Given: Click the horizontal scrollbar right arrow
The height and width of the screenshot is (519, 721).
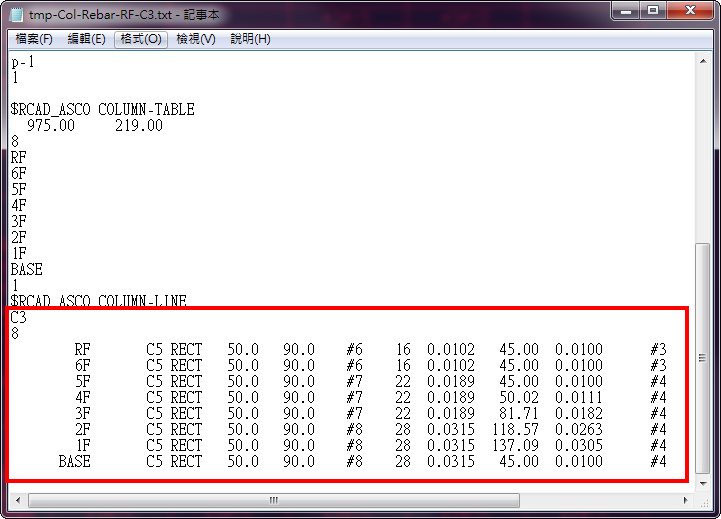Looking at the screenshot, I should (x=686, y=500).
